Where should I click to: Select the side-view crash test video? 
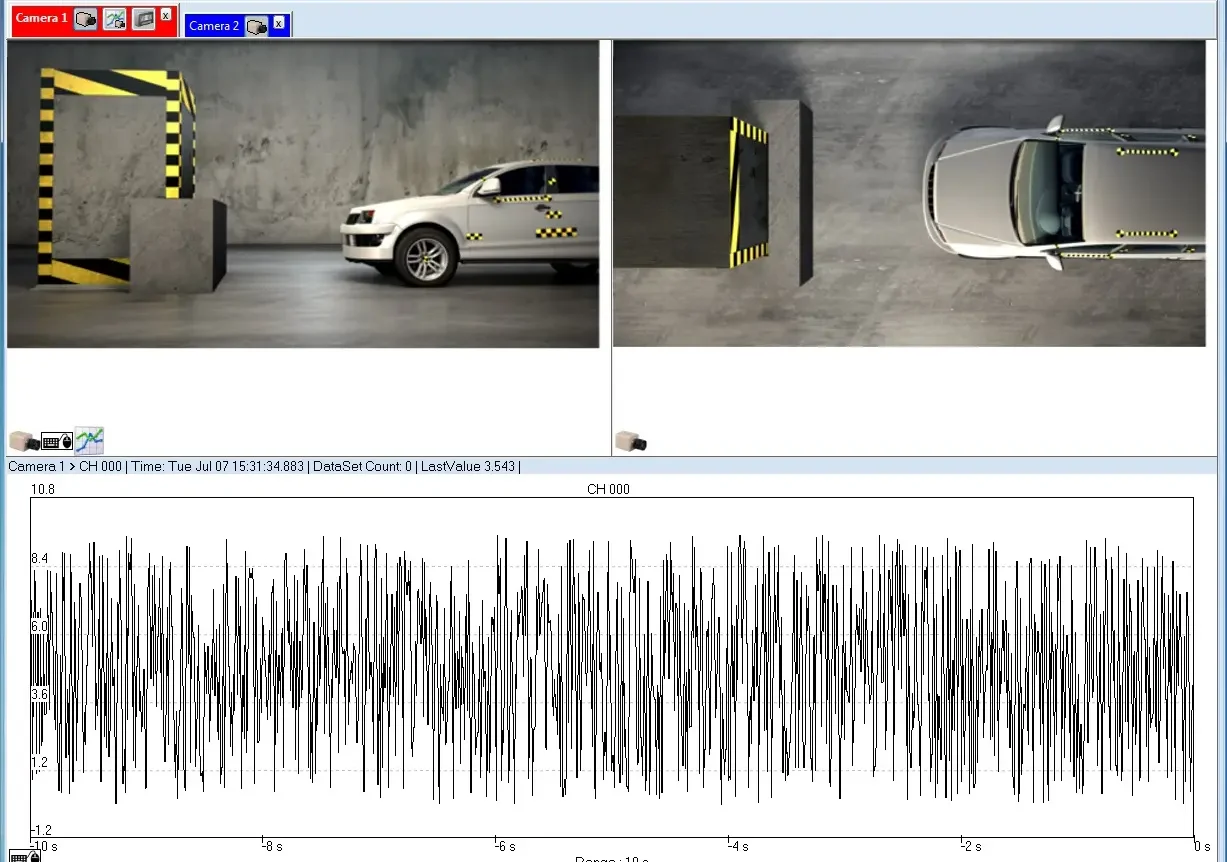[x=302, y=194]
